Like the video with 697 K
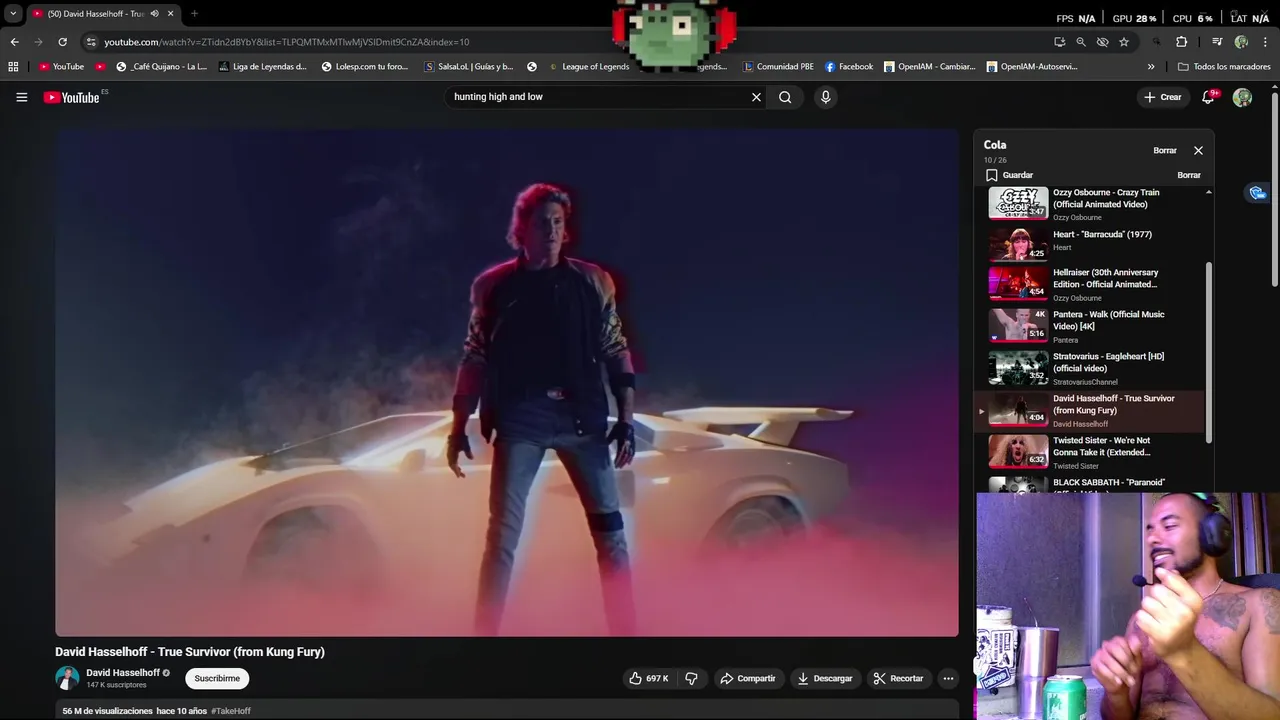Screen dimensions: 1280x720 (648, 678)
